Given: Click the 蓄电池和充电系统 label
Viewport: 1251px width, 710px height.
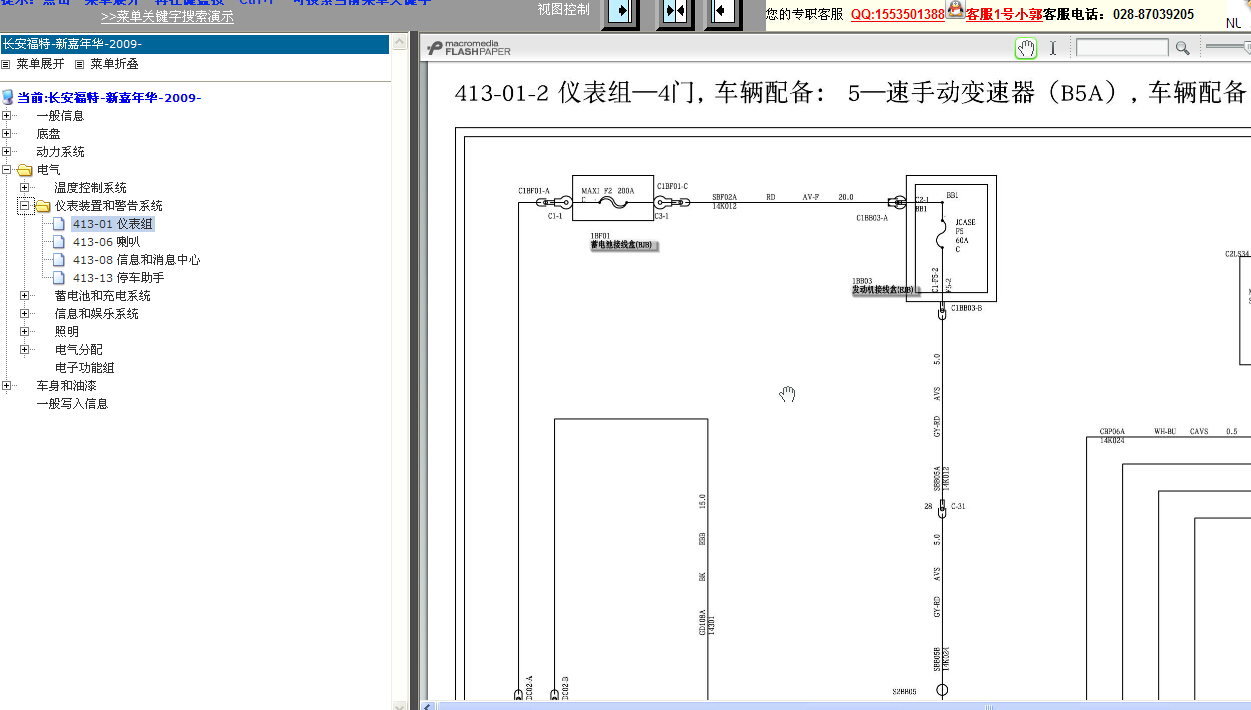Looking at the screenshot, I should [102, 296].
